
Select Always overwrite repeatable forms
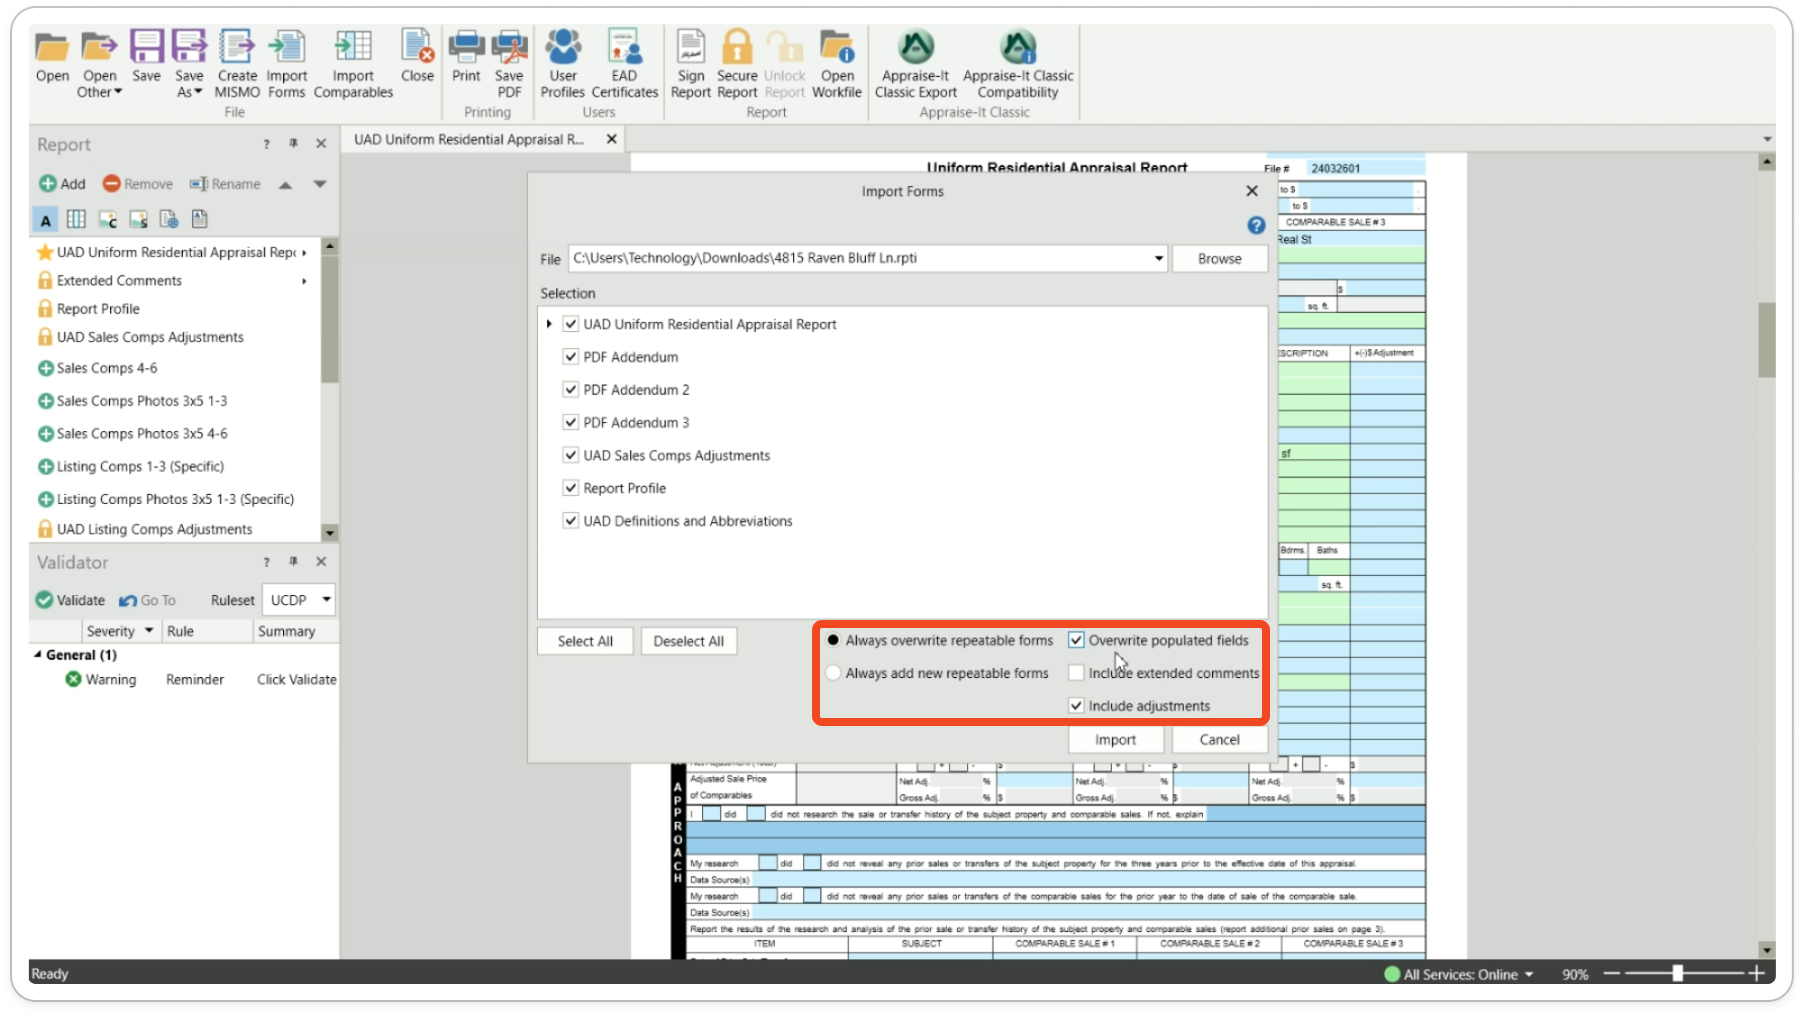coord(833,640)
